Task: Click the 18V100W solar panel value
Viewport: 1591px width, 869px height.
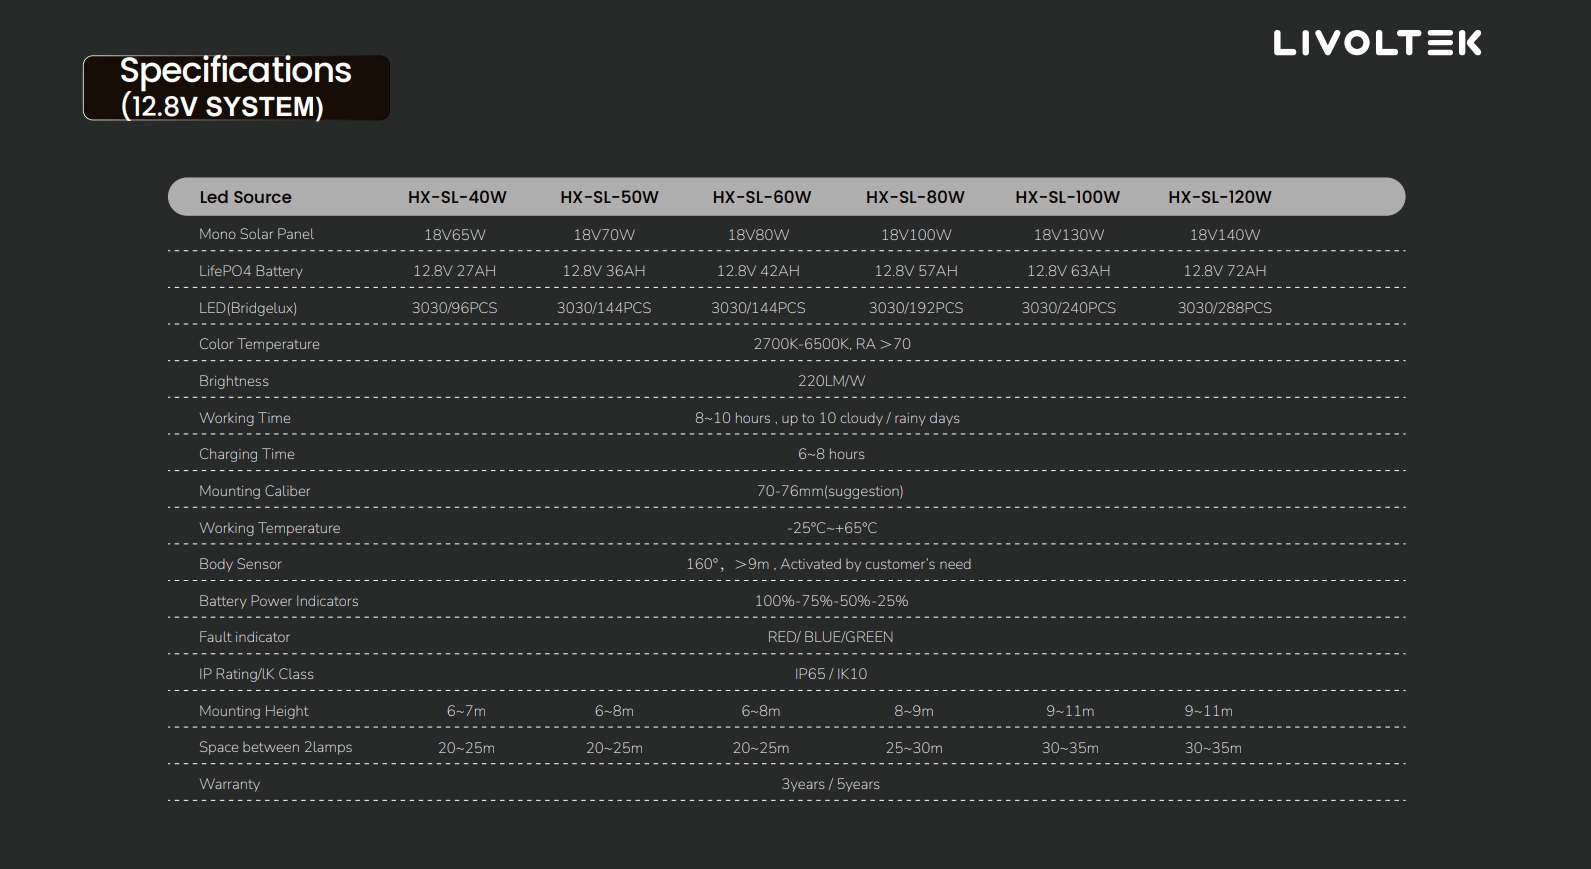Action: [916, 235]
